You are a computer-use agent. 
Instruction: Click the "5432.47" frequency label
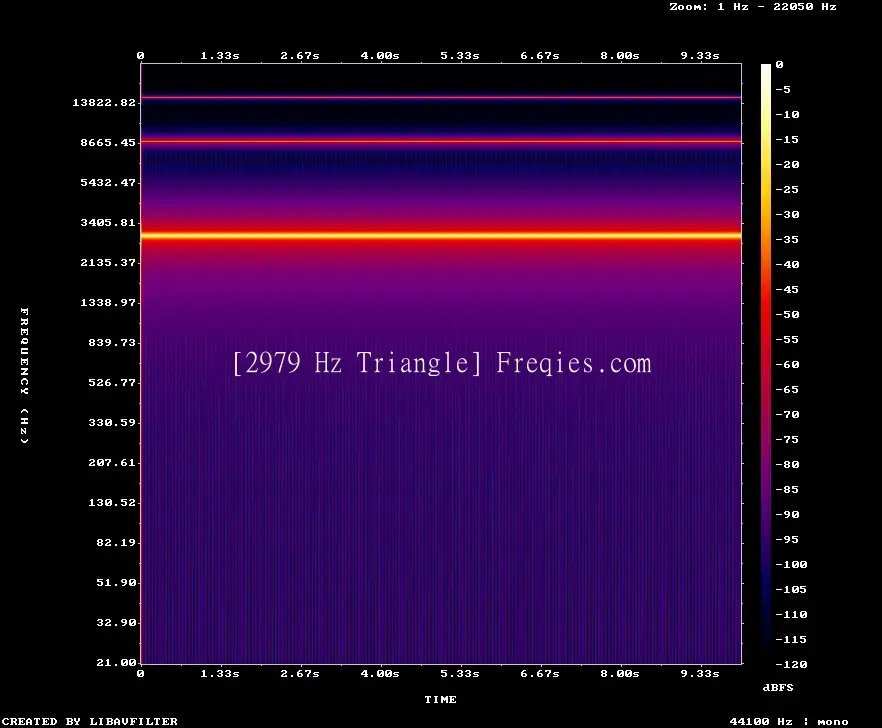pyautogui.click(x=108, y=182)
